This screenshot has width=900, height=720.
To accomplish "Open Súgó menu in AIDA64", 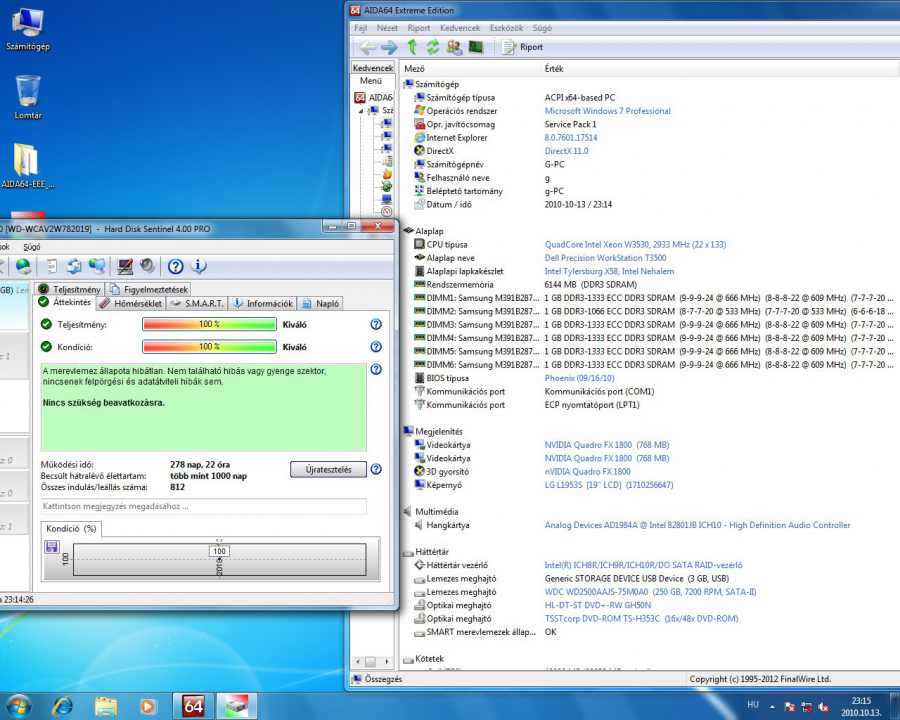I will (x=542, y=28).
